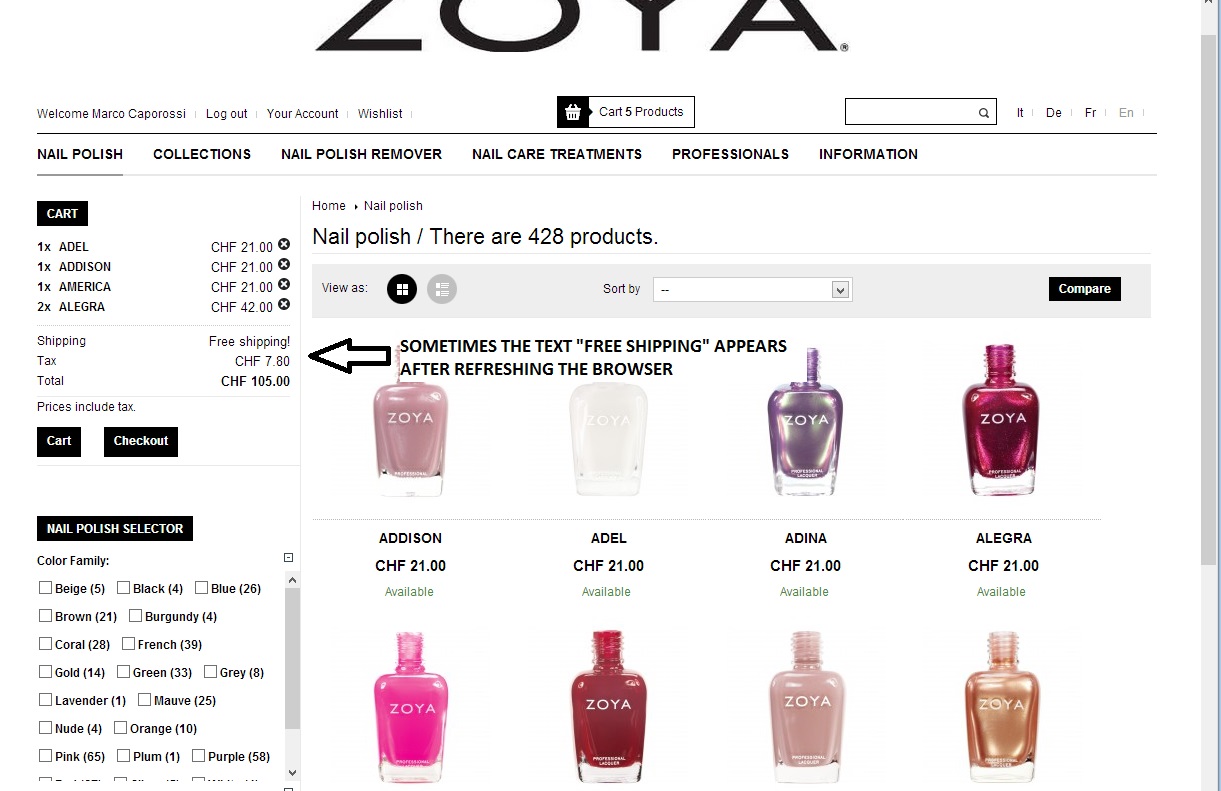Check the Beige color family checkbox
Viewport: 1221px width, 791px height.
pyautogui.click(x=45, y=588)
